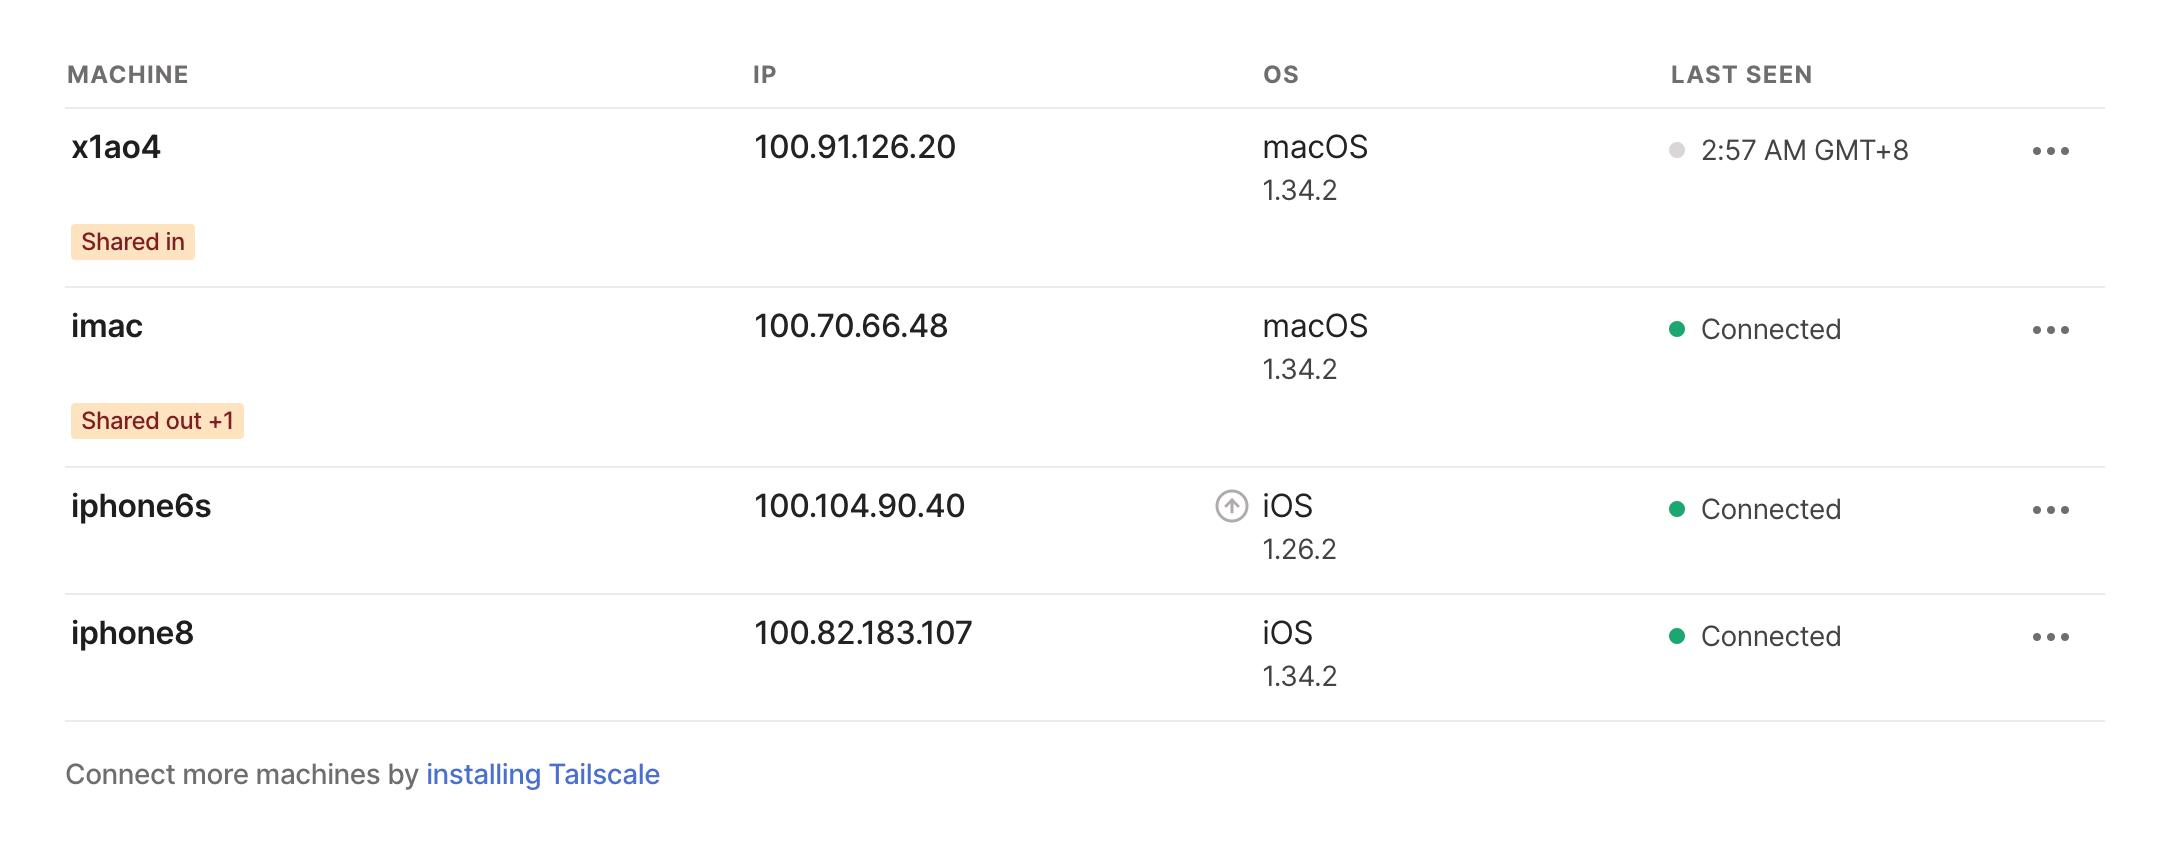The image size is (2170, 849).
Task: Follow the installing Tailscale link
Action: 542,774
